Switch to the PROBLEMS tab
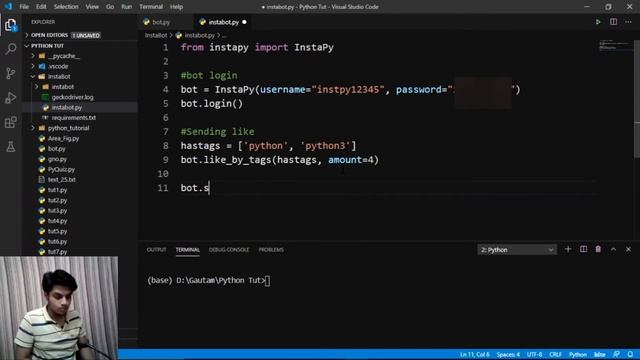This screenshot has height=360, width=640. pyautogui.click(x=271, y=249)
